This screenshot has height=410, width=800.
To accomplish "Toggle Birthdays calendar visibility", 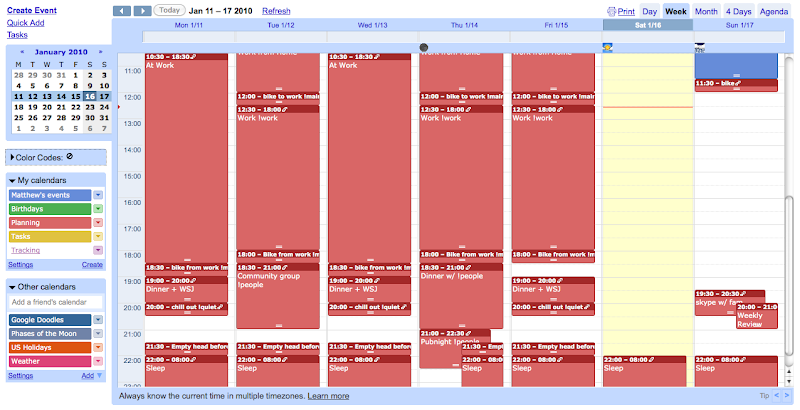I will pyautogui.click(x=50, y=209).
